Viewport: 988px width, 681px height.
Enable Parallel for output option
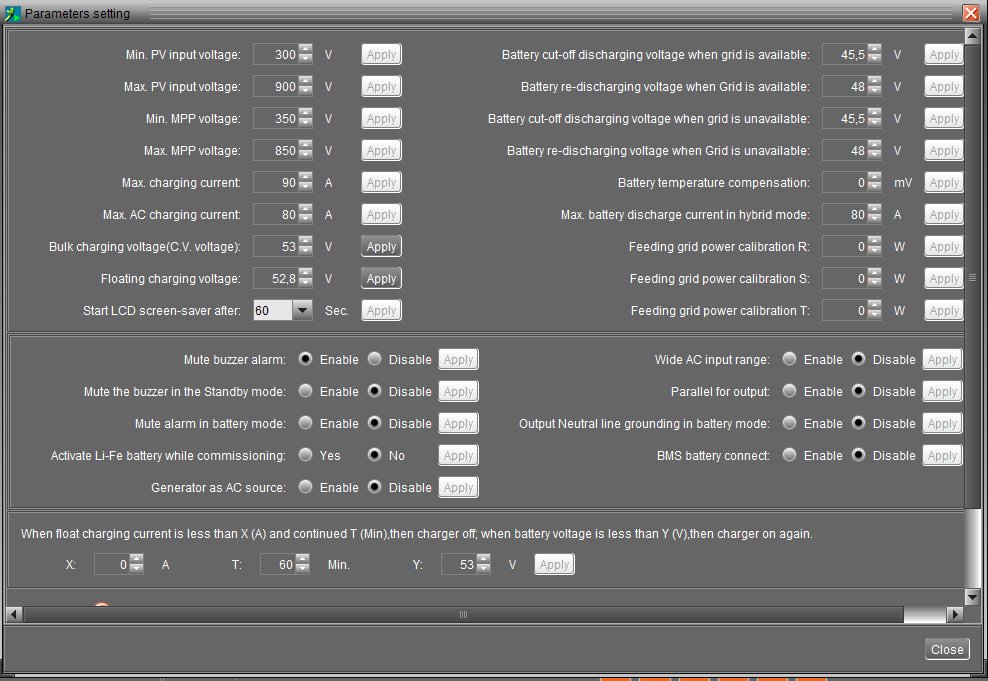pos(790,391)
